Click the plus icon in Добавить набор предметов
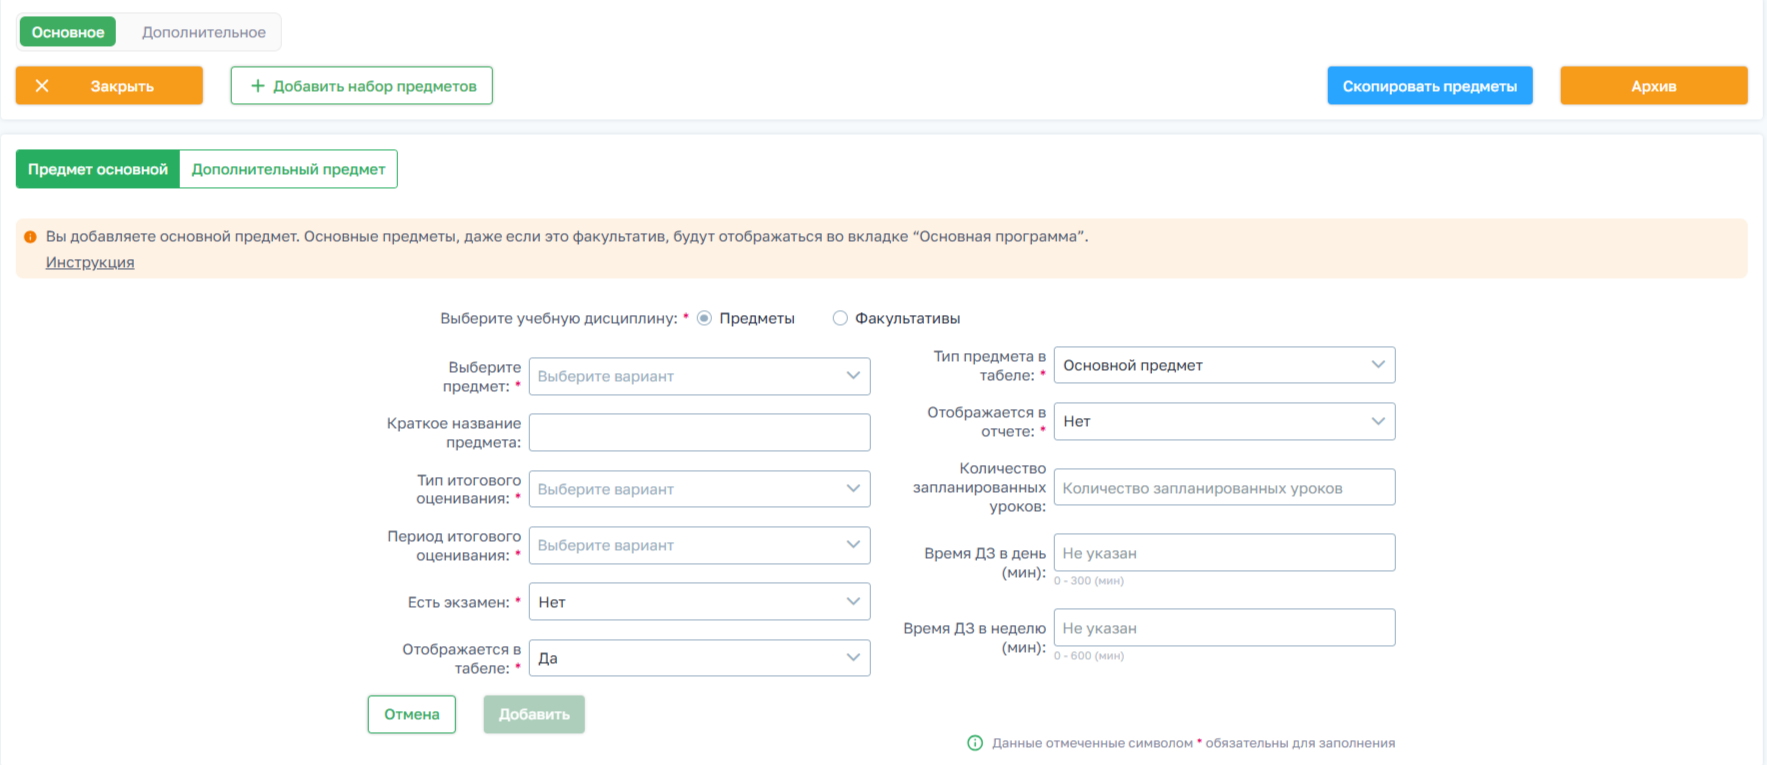The width and height of the screenshot is (1767, 765). point(257,86)
